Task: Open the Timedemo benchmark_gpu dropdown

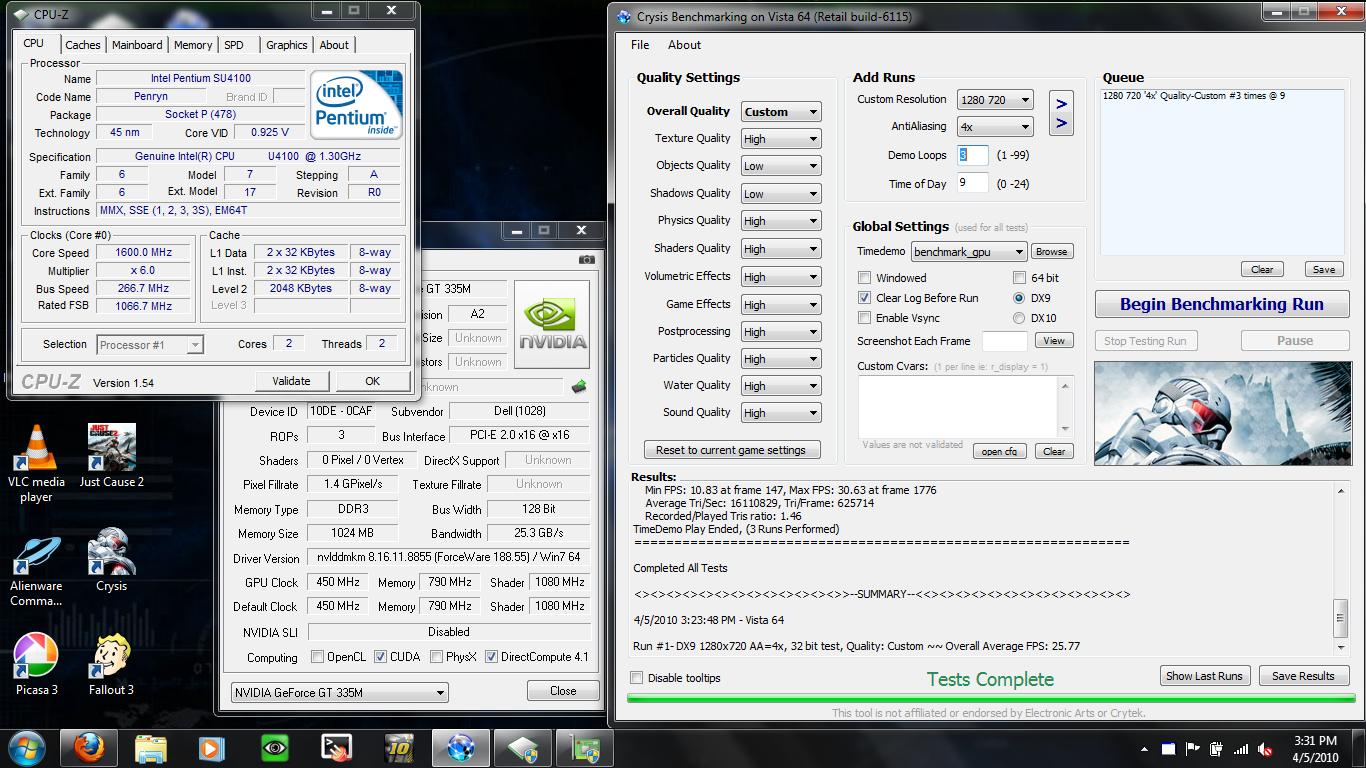Action: (x=968, y=252)
